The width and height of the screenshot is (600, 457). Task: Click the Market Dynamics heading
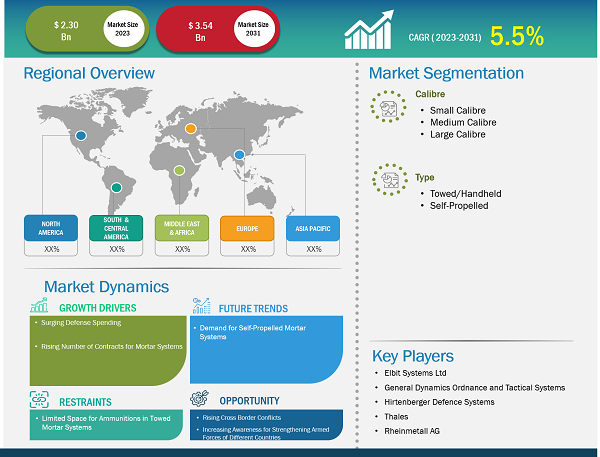106,287
